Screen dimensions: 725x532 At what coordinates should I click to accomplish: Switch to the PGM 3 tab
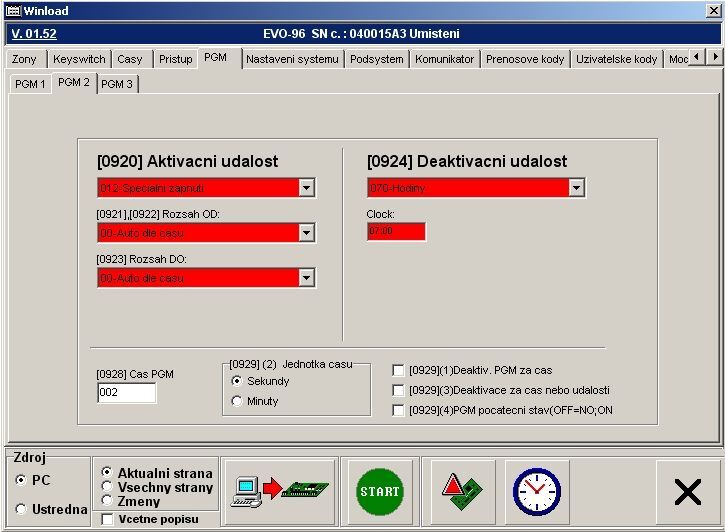[x=117, y=84]
